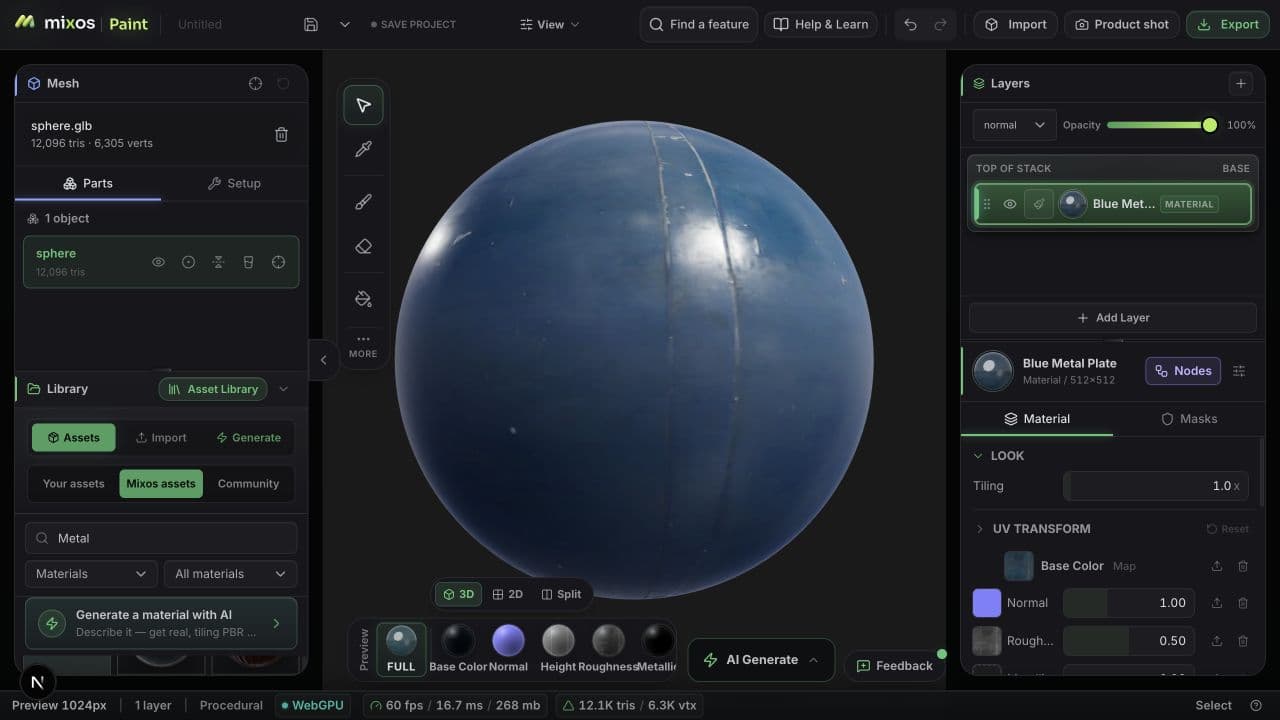This screenshot has height=720, width=1280.
Task: Open the Materials category dropdown
Action: tap(90, 574)
